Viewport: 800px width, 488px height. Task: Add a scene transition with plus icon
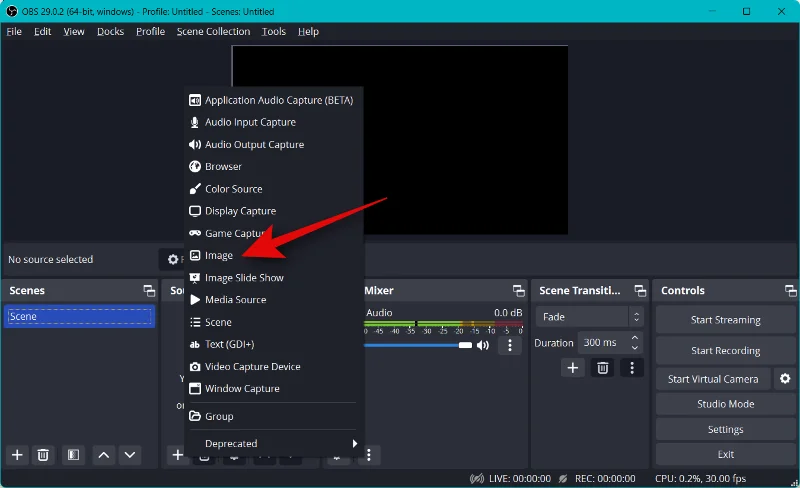click(572, 368)
